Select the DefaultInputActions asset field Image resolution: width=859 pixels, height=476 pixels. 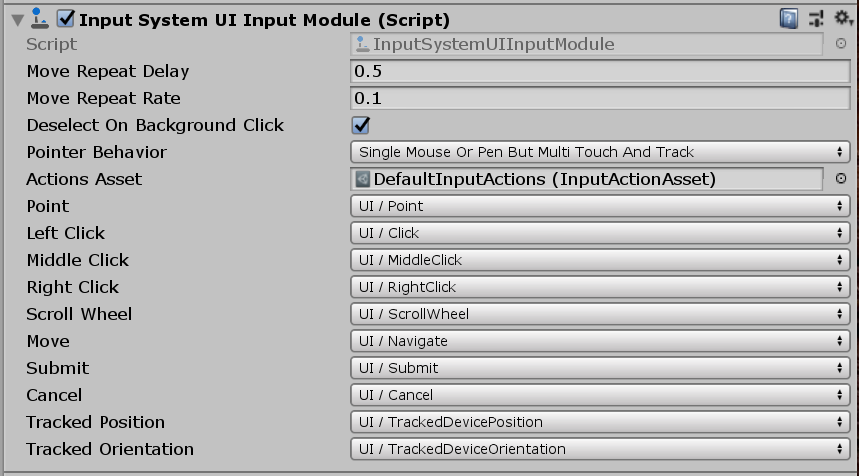coord(590,179)
